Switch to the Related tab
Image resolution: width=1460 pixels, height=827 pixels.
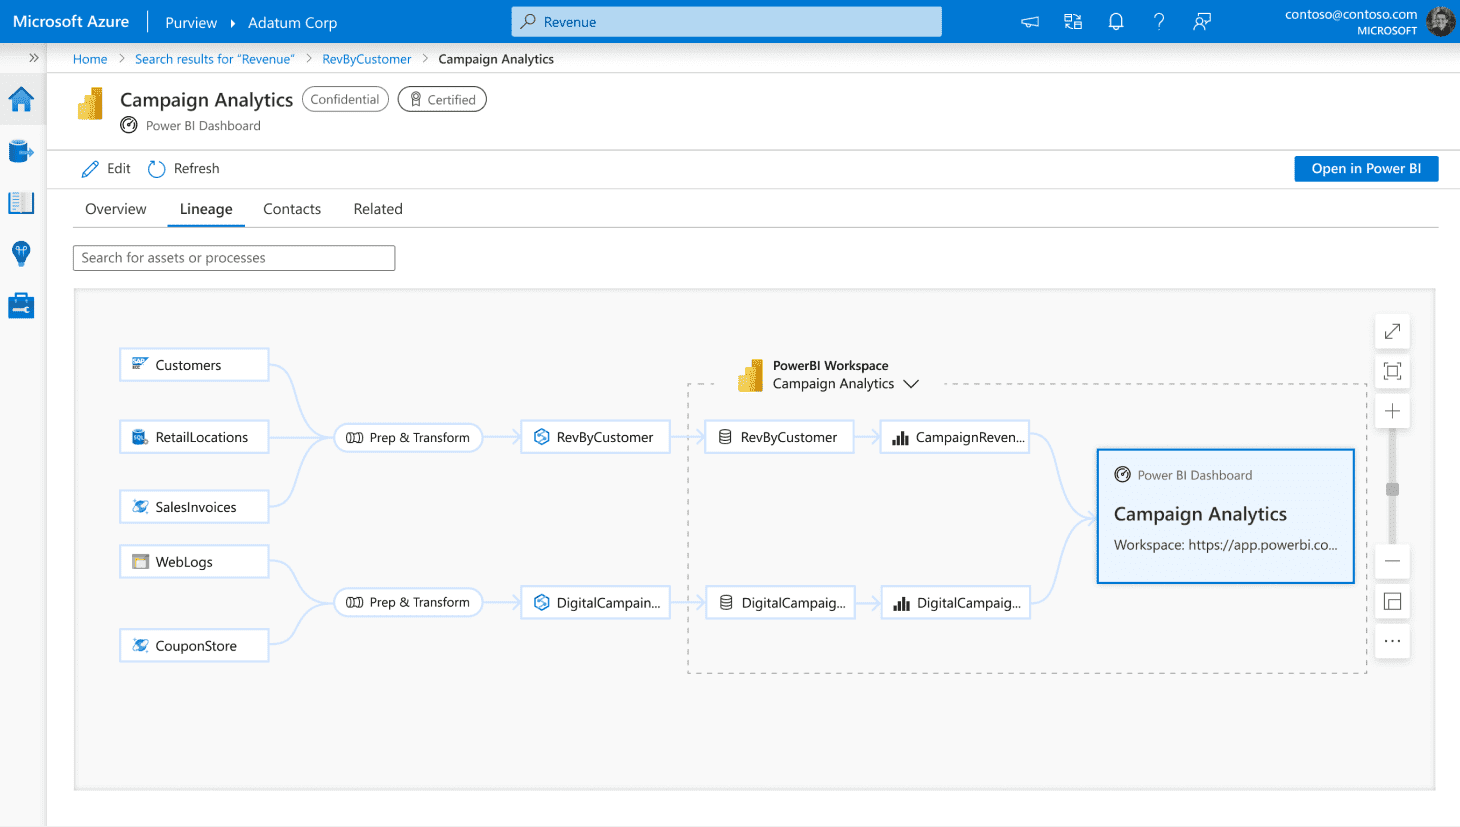[377, 208]
